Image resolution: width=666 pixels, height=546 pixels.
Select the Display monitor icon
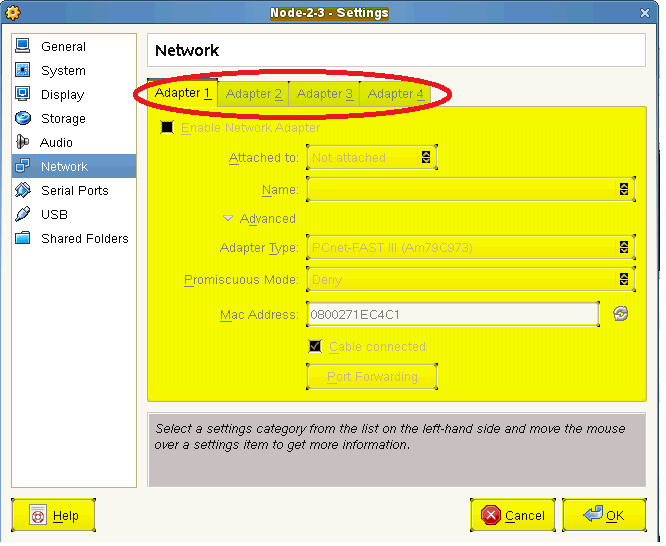tap(22, 95)
